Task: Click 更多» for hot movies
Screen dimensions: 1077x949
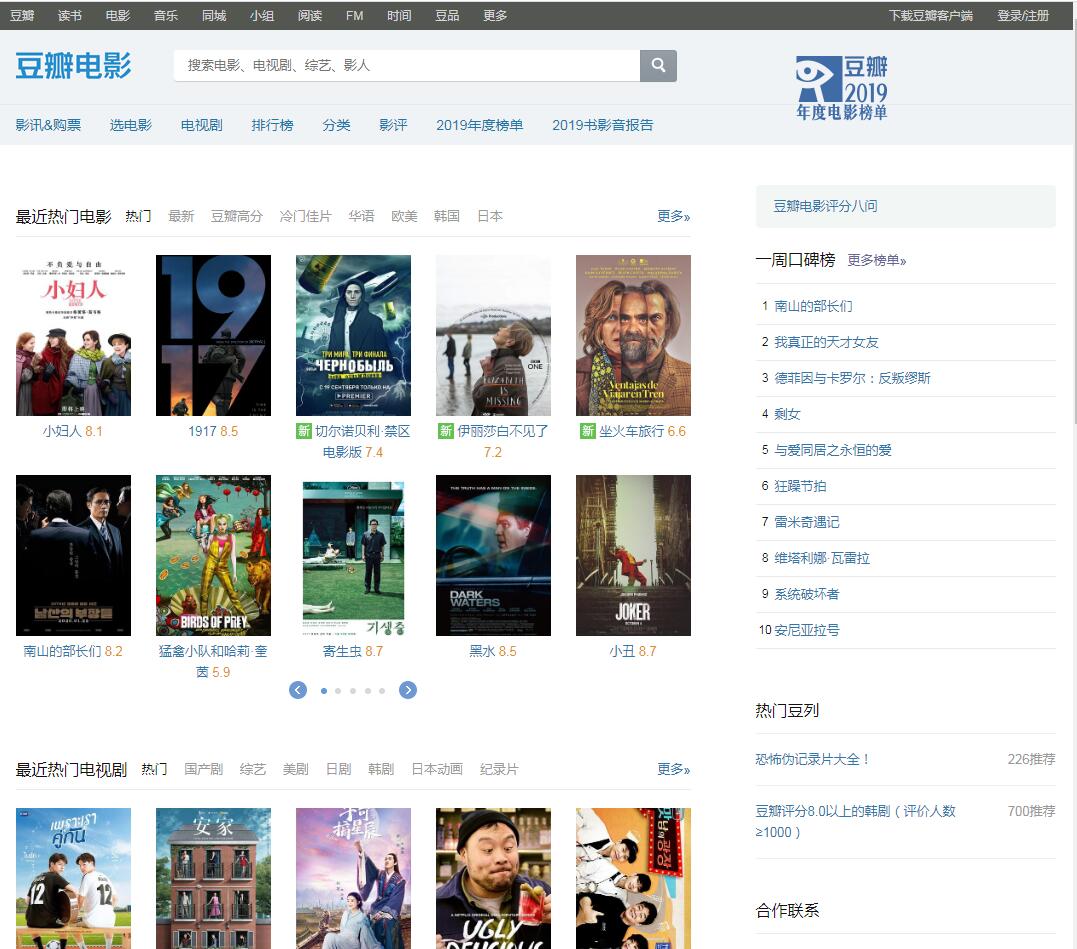Action: pyautogui.click(x=673, y=216)
